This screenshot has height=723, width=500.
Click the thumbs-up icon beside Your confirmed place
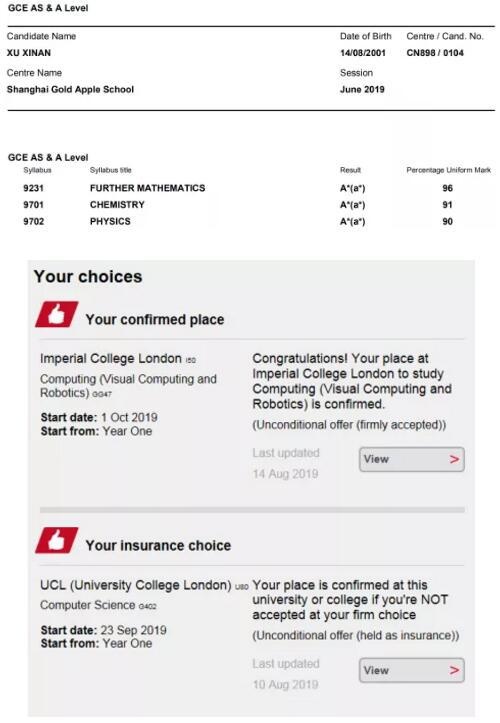coord(56,314)
